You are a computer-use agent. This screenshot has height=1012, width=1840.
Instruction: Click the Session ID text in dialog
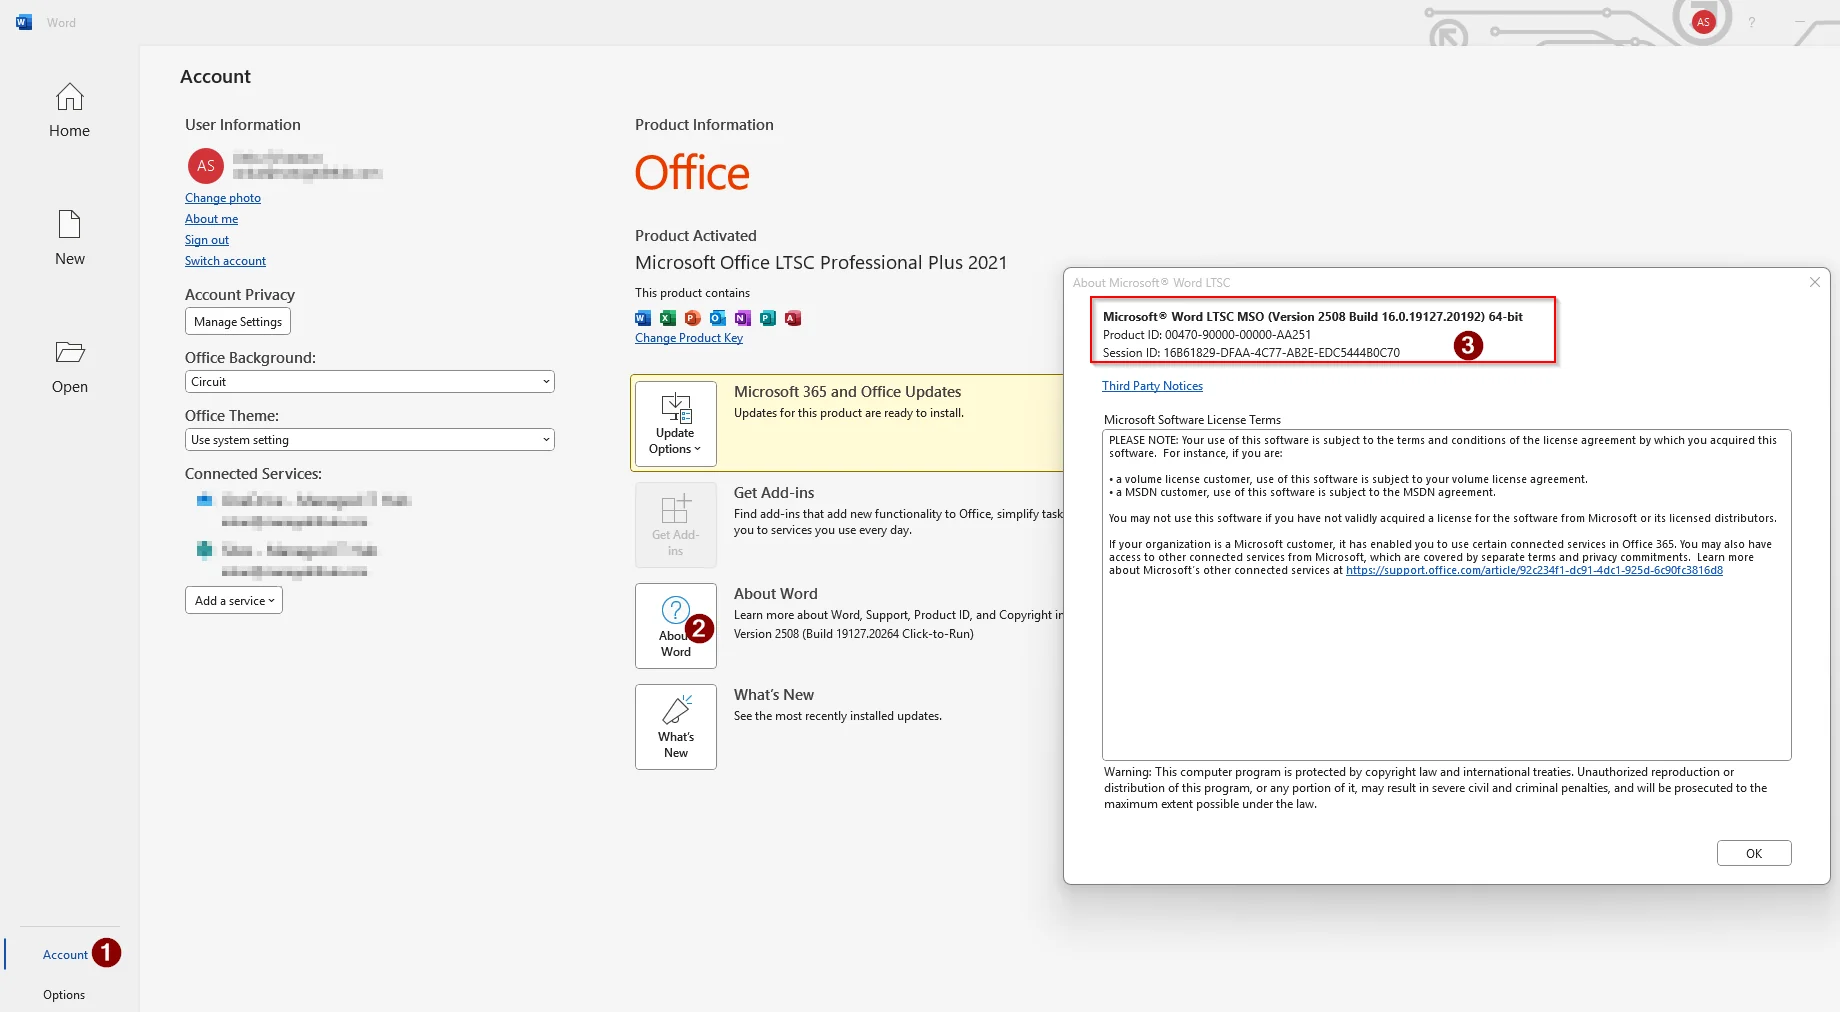click(1251, 353)
